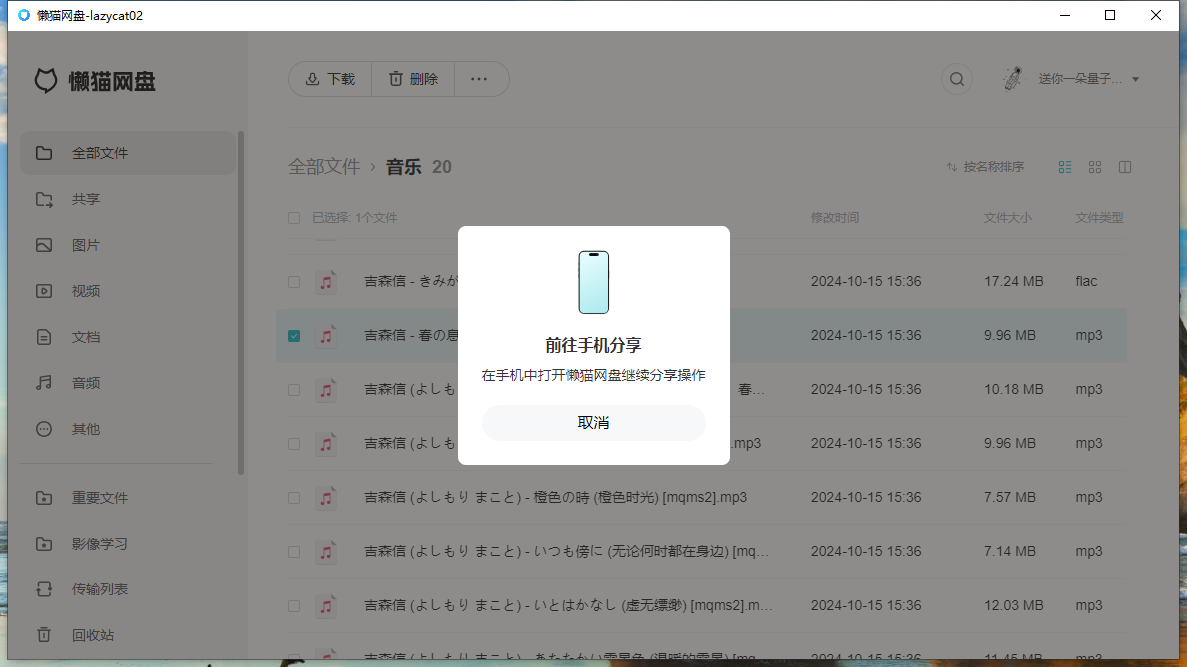Screen dimensions: 1187x667
Task: Uncheck the selected 春の息 mp3 file
Action: pos(294,335)
